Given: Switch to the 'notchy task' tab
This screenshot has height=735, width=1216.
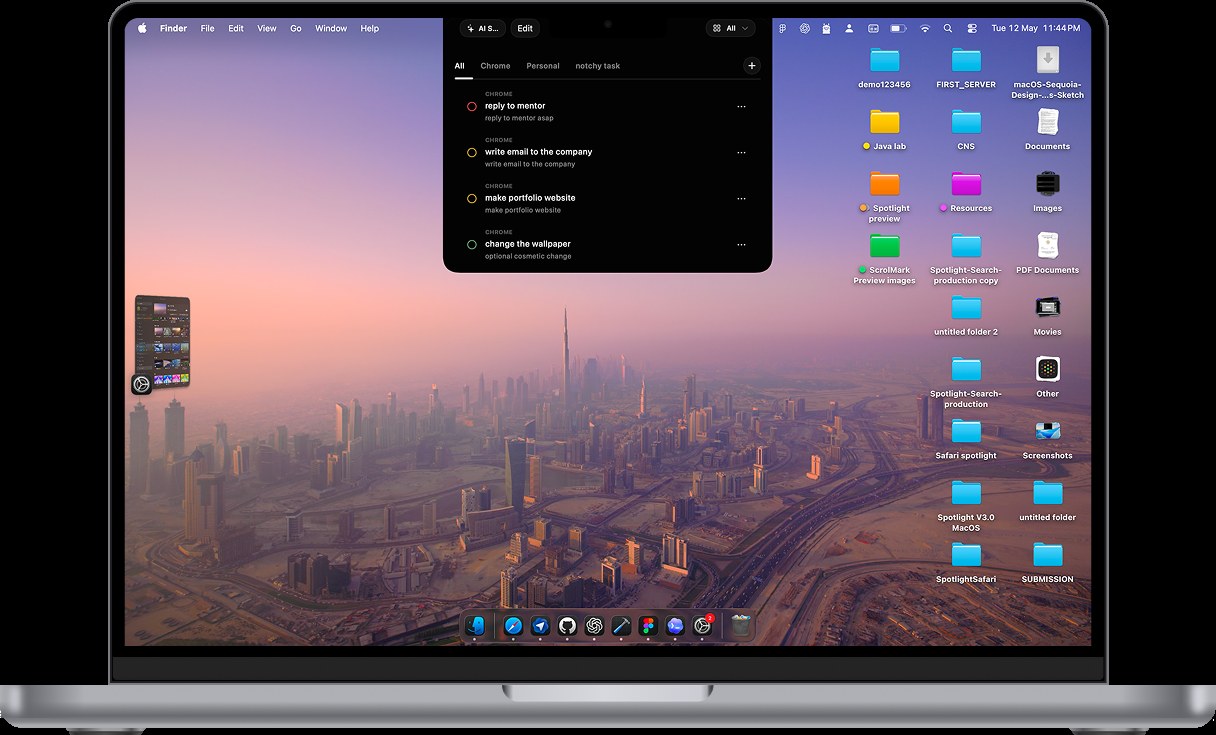Looking at the screenshot, I should [598, 66].
